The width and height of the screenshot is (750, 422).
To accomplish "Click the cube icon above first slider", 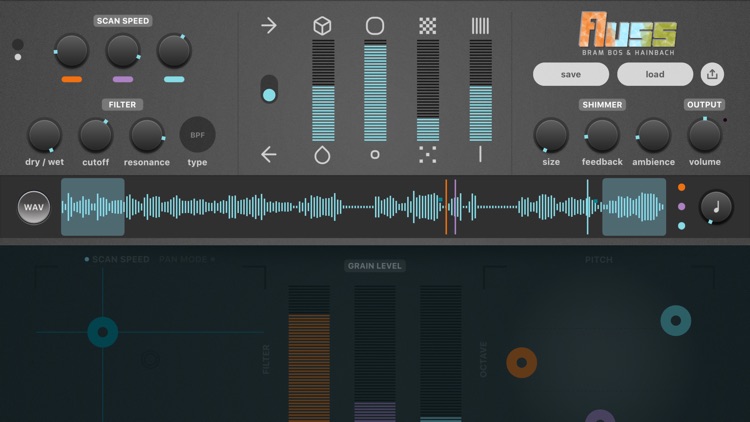I will click(322, 26).
